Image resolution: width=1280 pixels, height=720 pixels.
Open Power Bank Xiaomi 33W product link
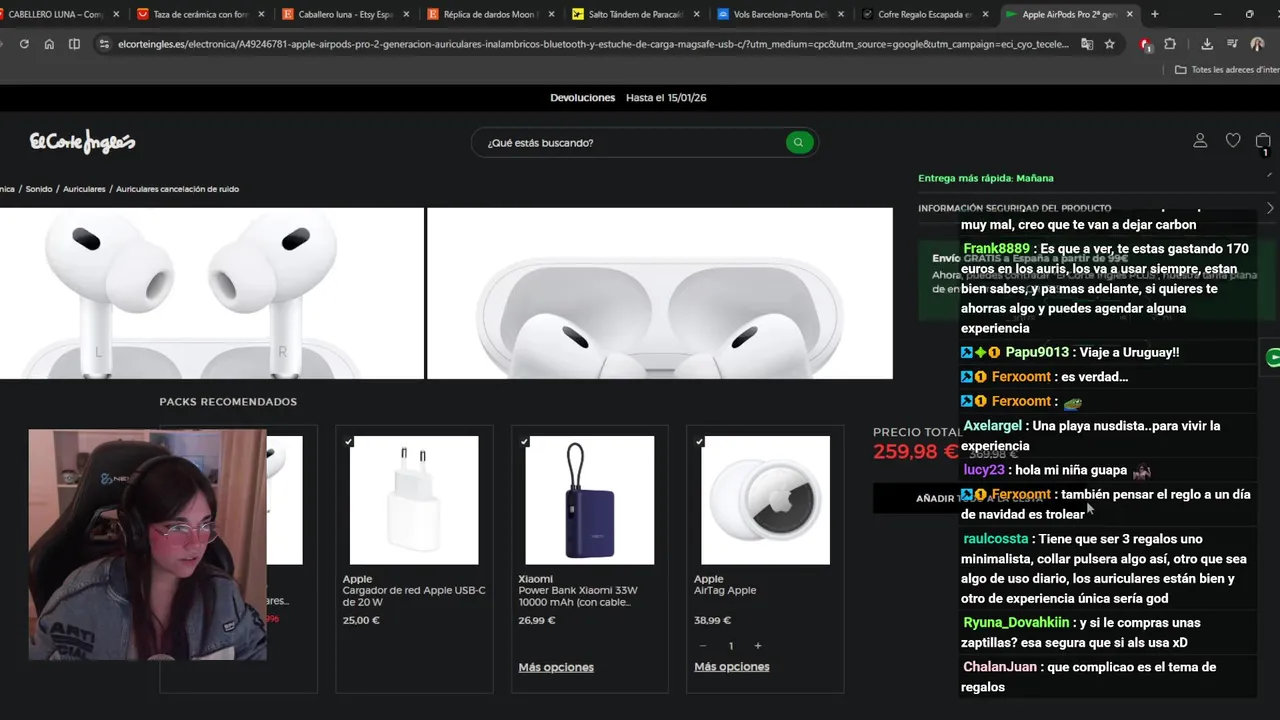tap(578, 596)
